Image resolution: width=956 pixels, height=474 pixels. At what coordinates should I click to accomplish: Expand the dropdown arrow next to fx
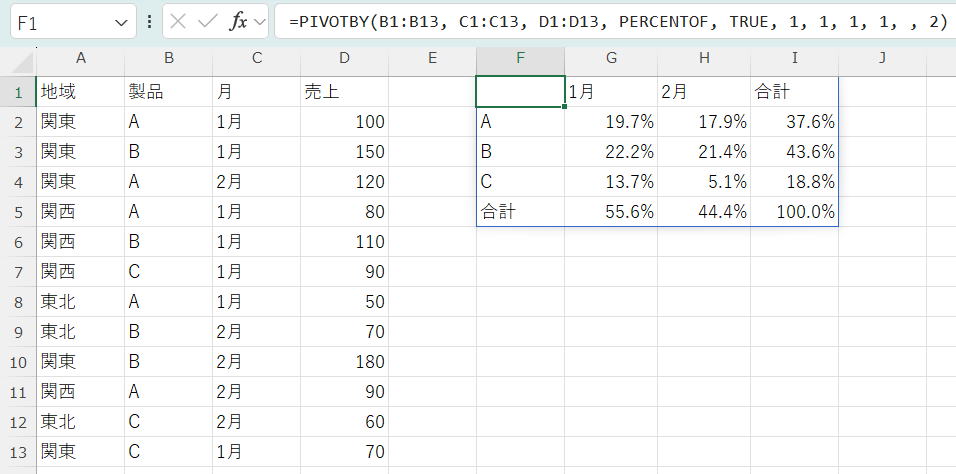(260, 23)
